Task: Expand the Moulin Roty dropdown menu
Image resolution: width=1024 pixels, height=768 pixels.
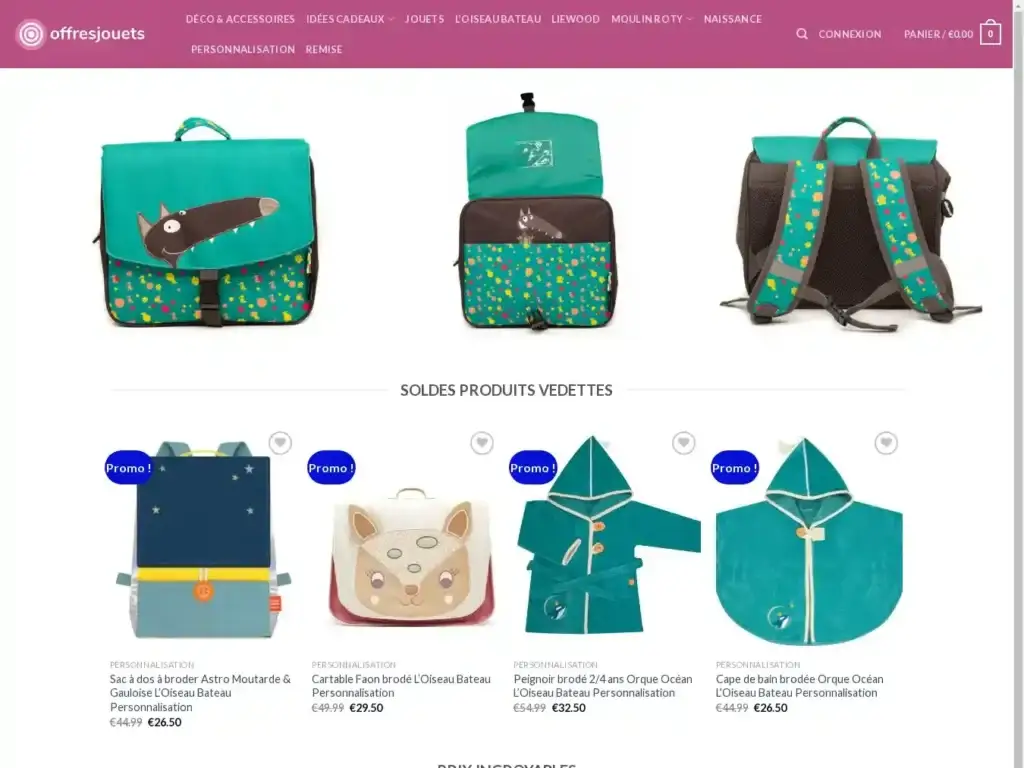Action: coord(651,19)
